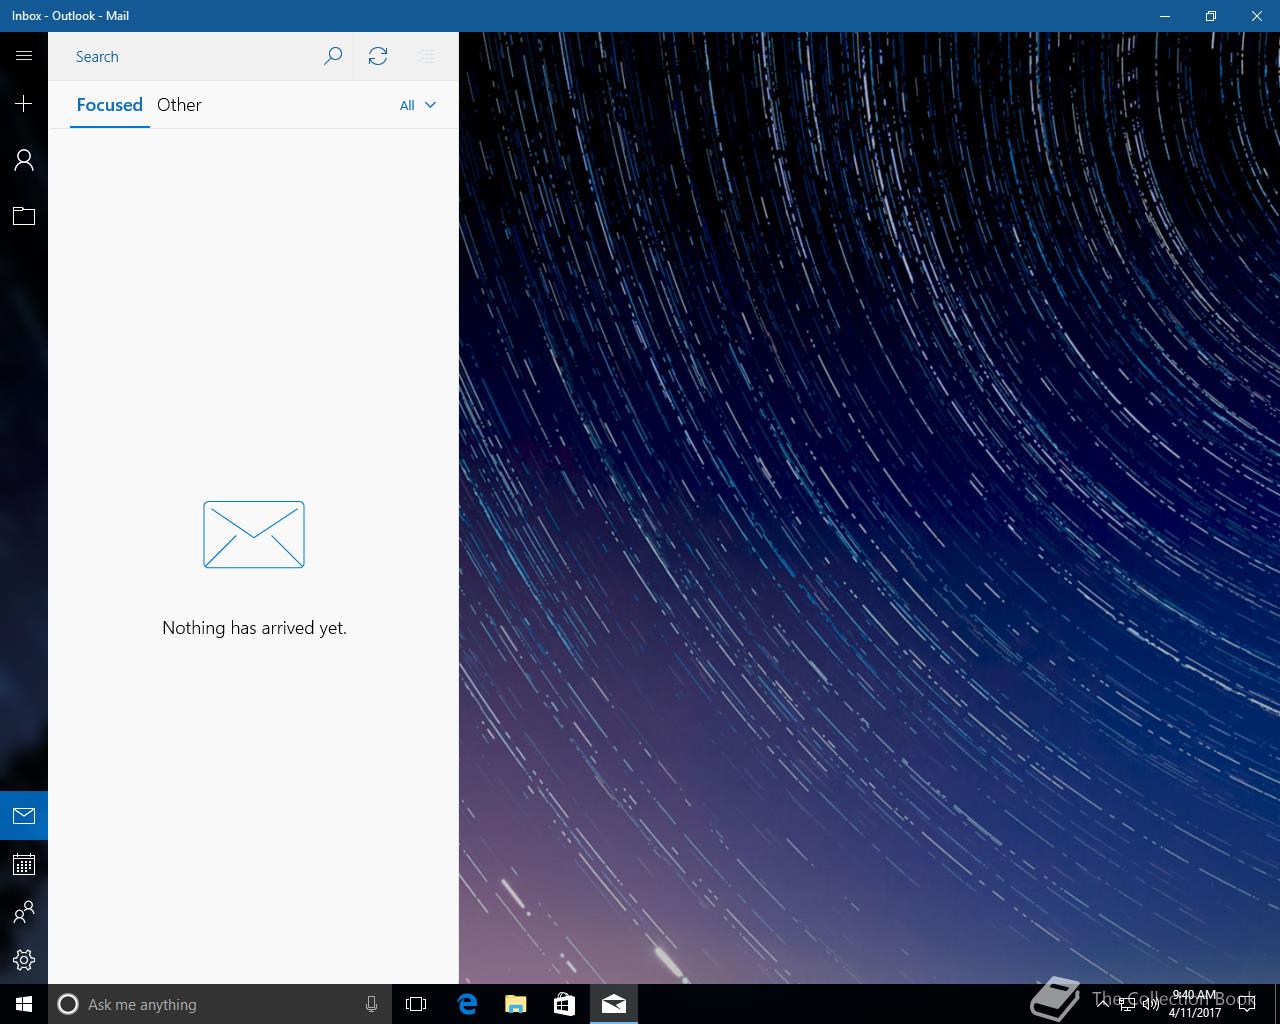Open the Windows Start menu
Viewport: 1280px width, 1024px height.
(x=24, y=1004)
